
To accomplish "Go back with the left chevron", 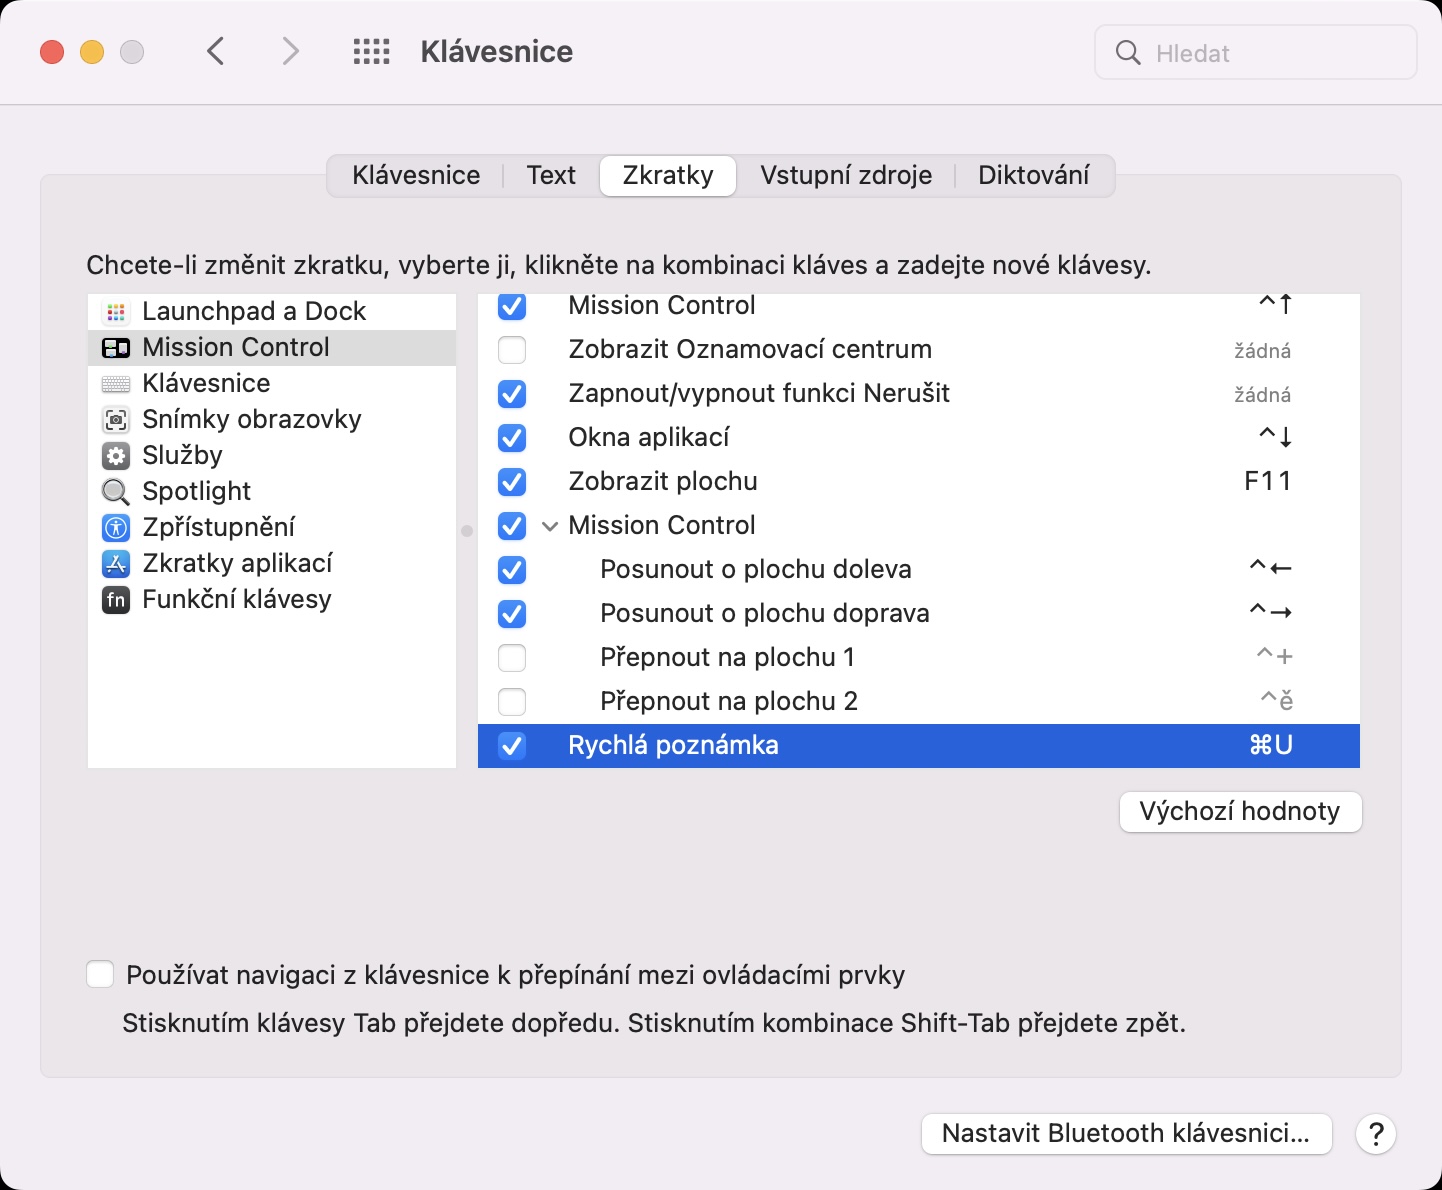I will coord(216,52).
